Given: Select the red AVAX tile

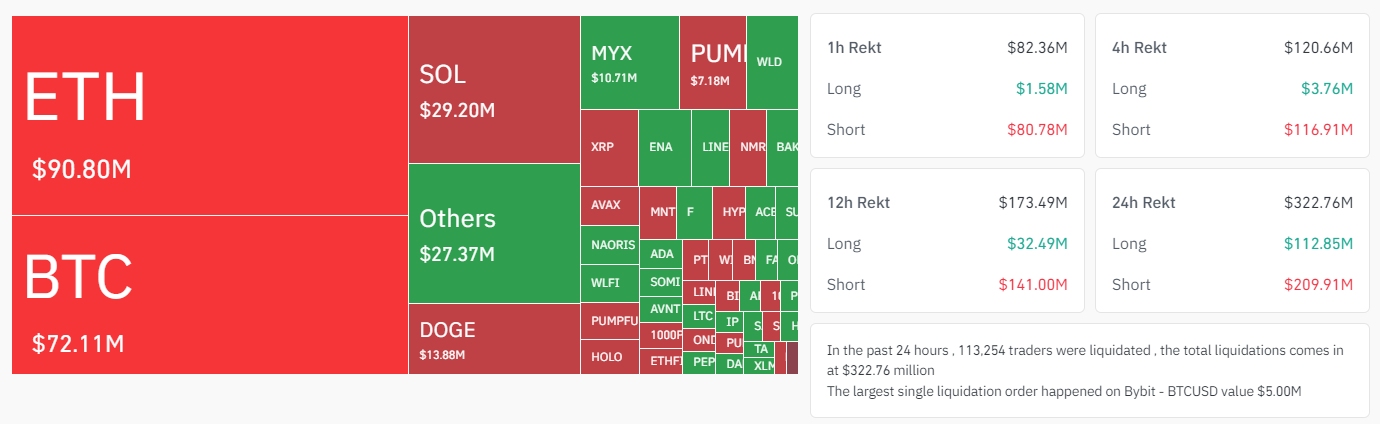Looking at the screenshot, I should point(609,206).
